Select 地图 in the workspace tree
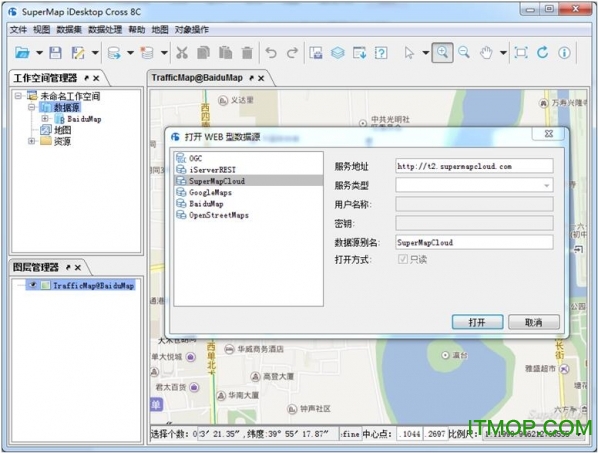Screen dimensions: 598x453 coord(63,130)
